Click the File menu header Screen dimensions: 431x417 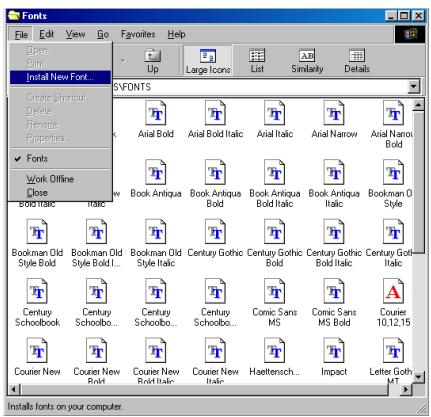21,34
